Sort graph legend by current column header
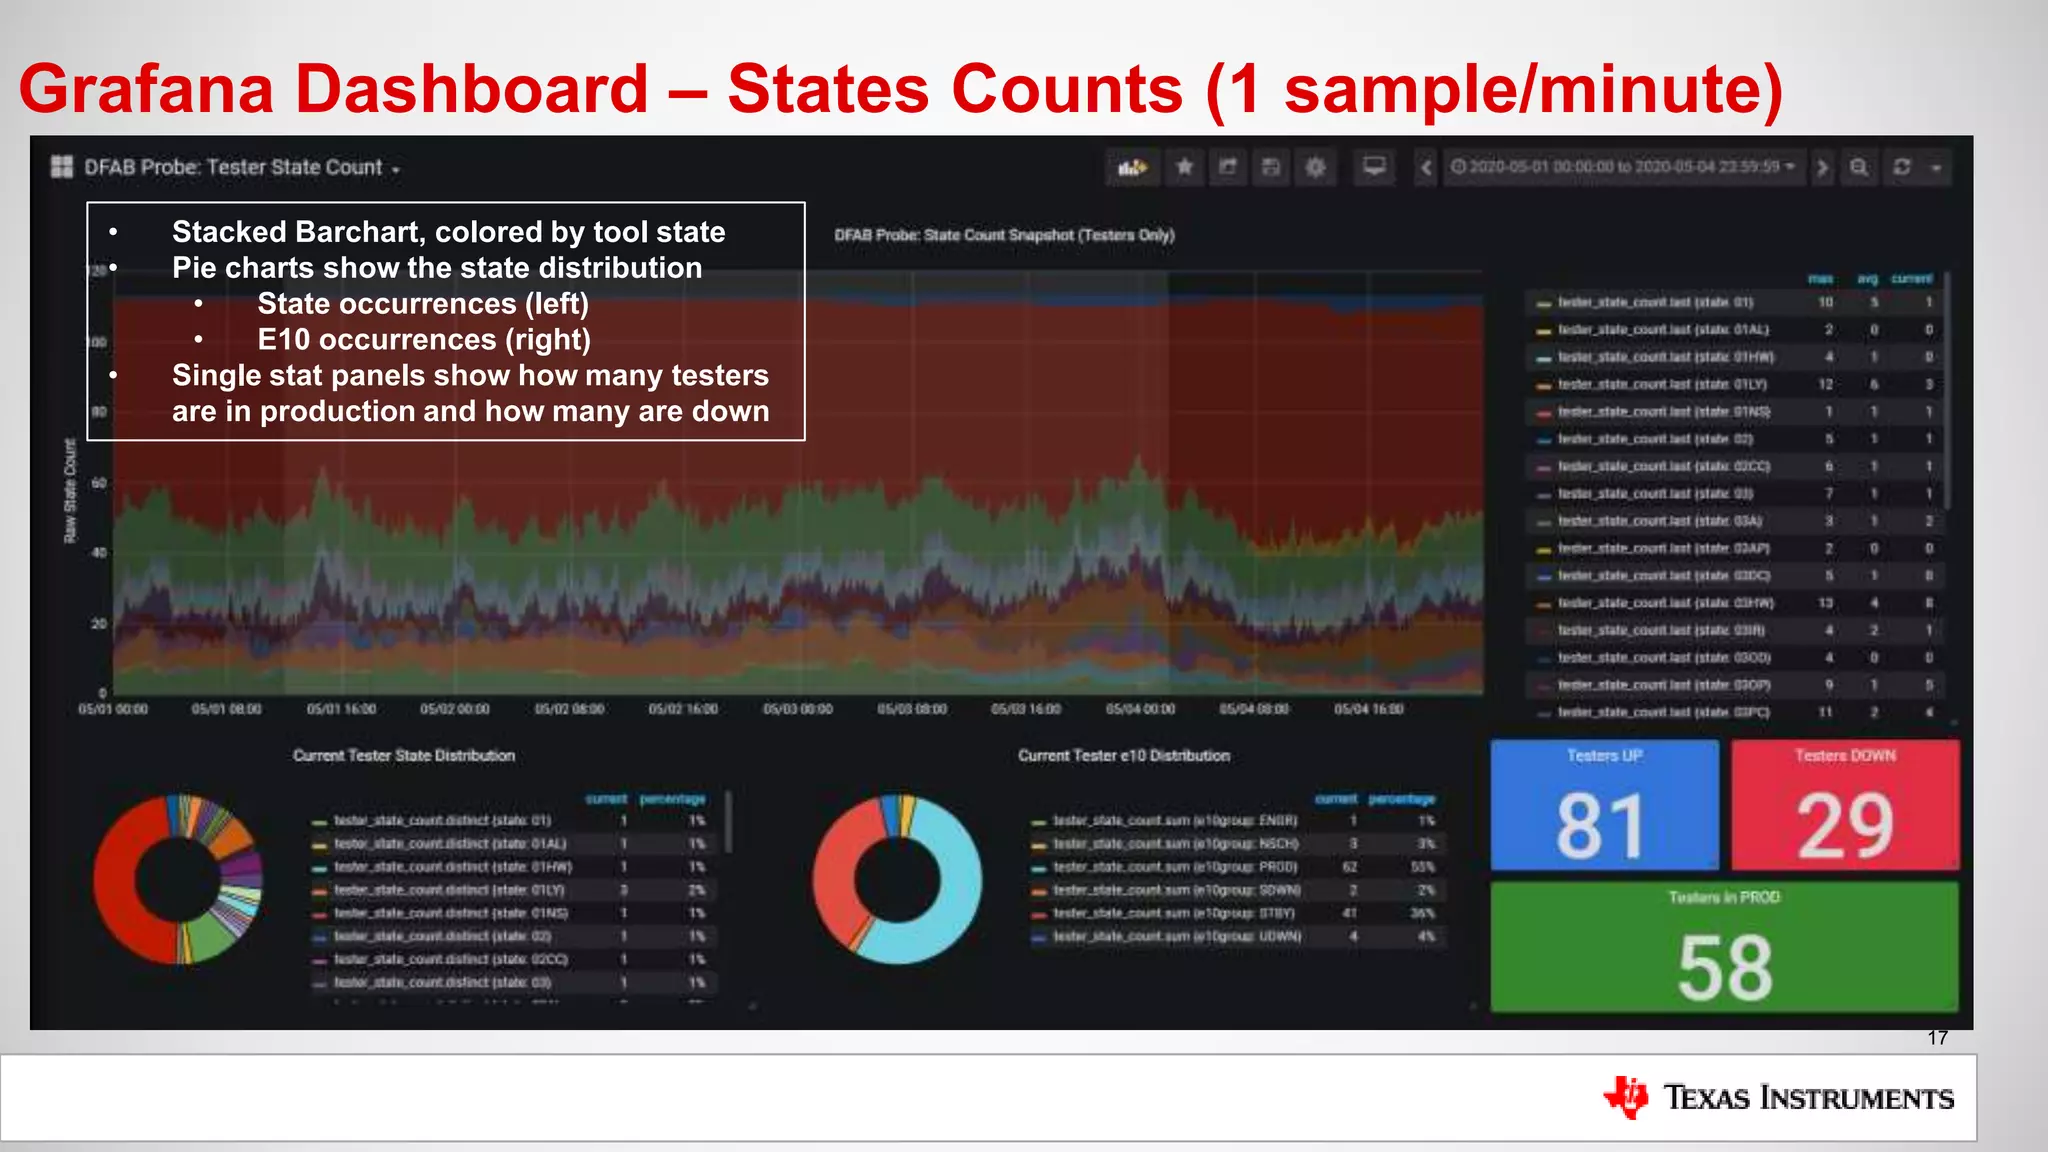 pyautogui.click(x=1911, y=279)
